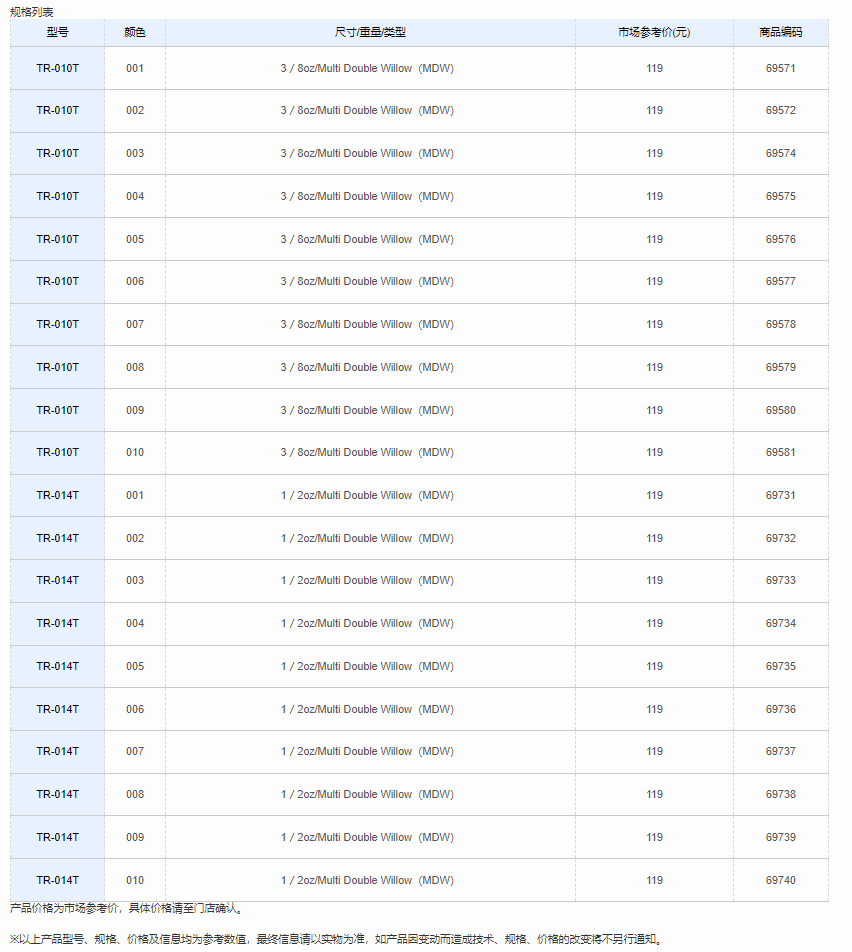Click color 007 cell for TR-010T

[x=135, y=324]
